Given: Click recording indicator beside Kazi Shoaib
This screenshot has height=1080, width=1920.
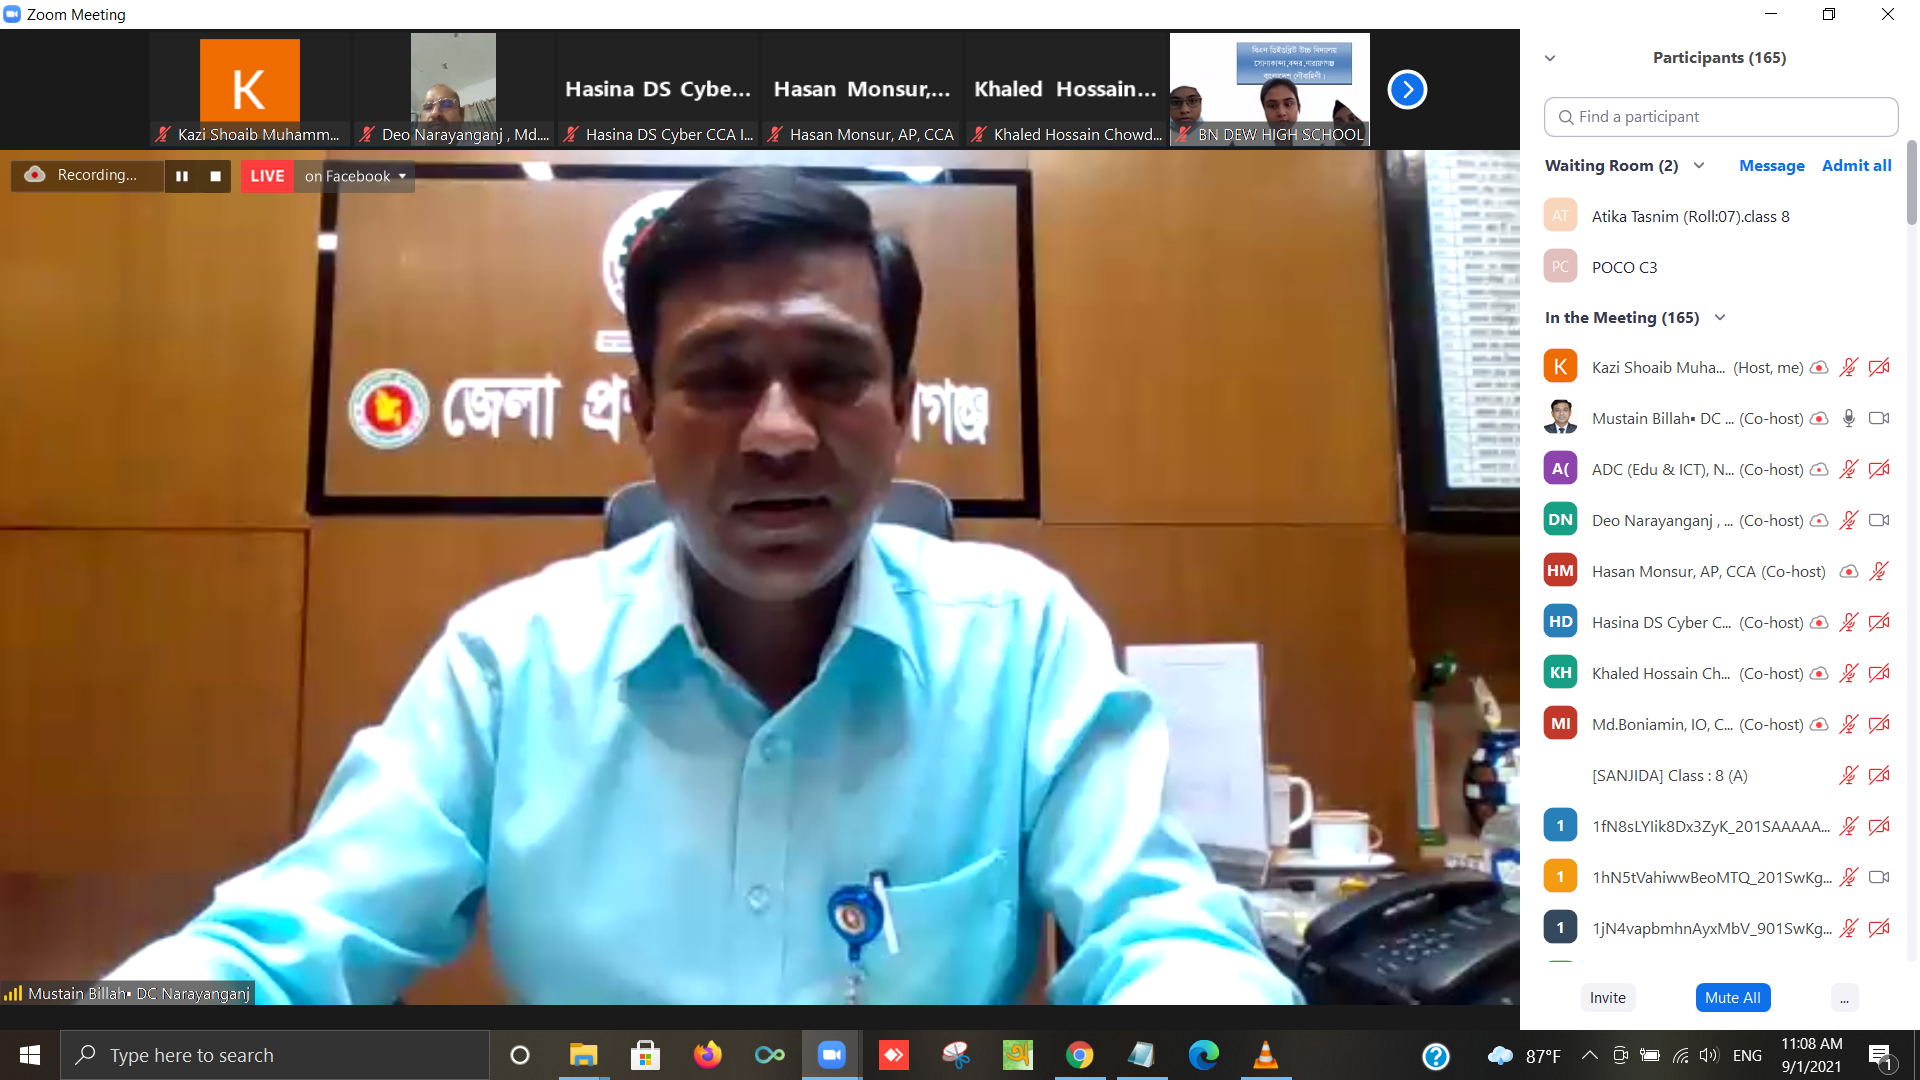Looking at the screenshot, I should click(x=1820, y=368).
